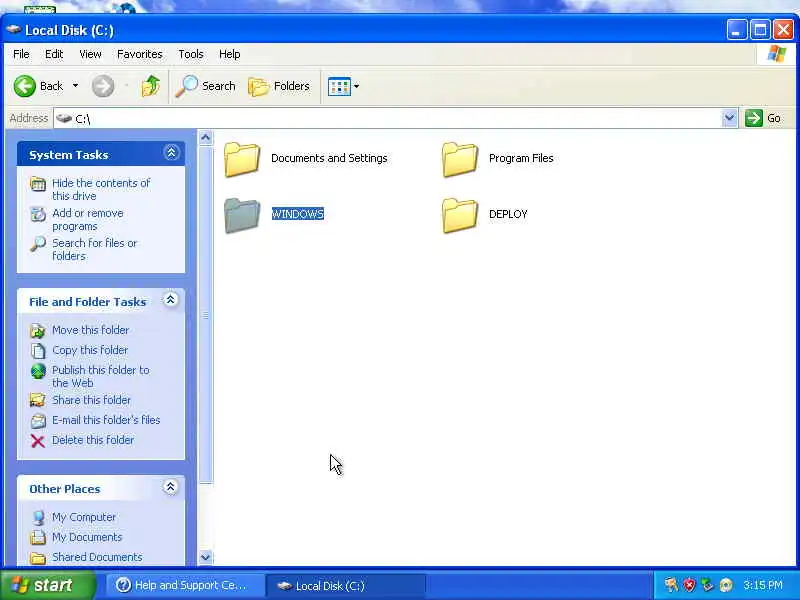Collapse the System Tasks panel
Viewport: 800px width, 600px height.
[x=171, y=153]
